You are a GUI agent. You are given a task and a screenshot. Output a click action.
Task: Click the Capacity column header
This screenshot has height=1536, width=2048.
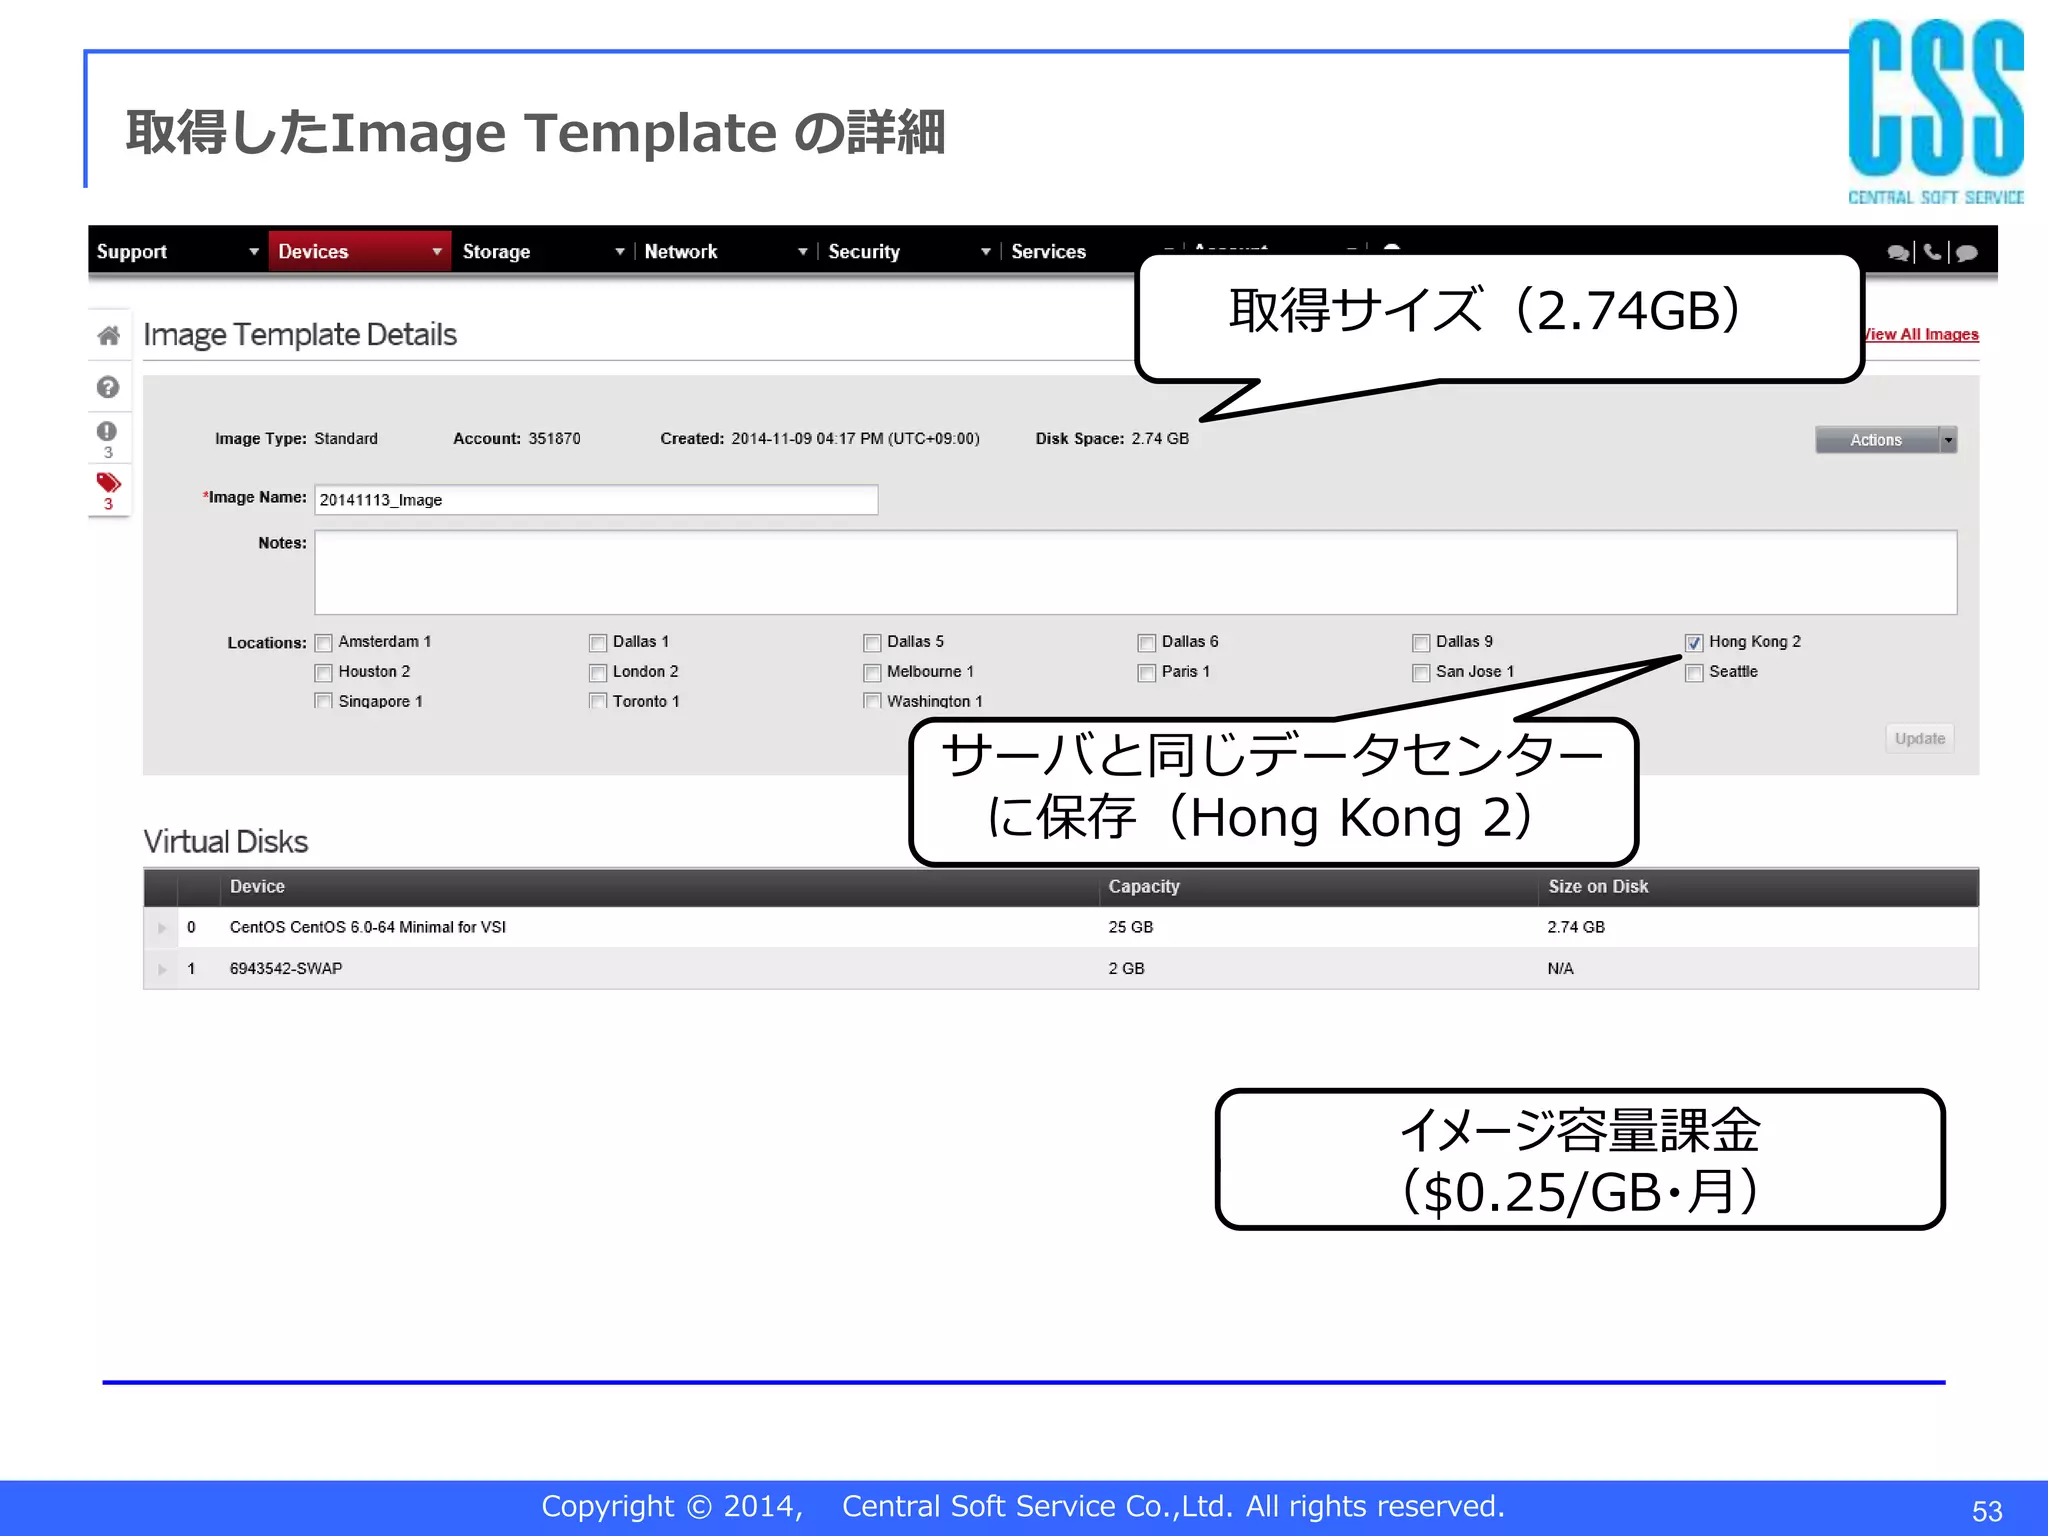tap(1144, 887)
